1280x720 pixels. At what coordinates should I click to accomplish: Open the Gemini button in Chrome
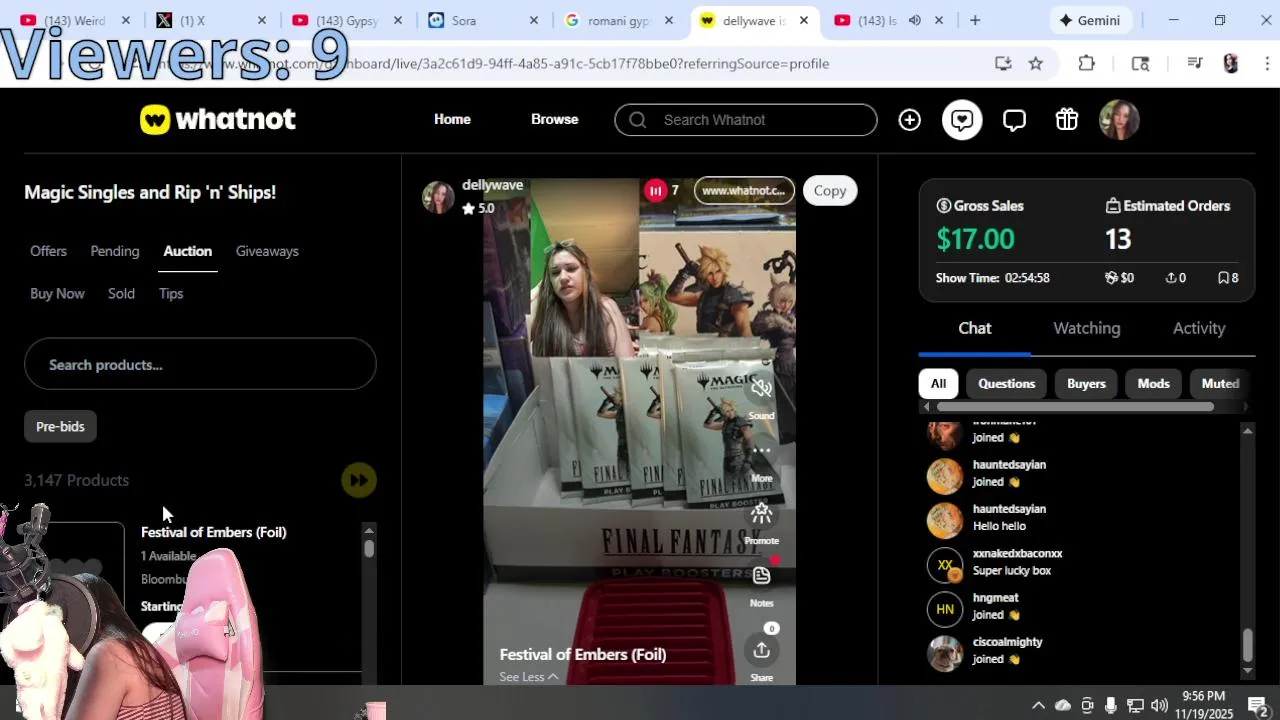point(1091,20)
